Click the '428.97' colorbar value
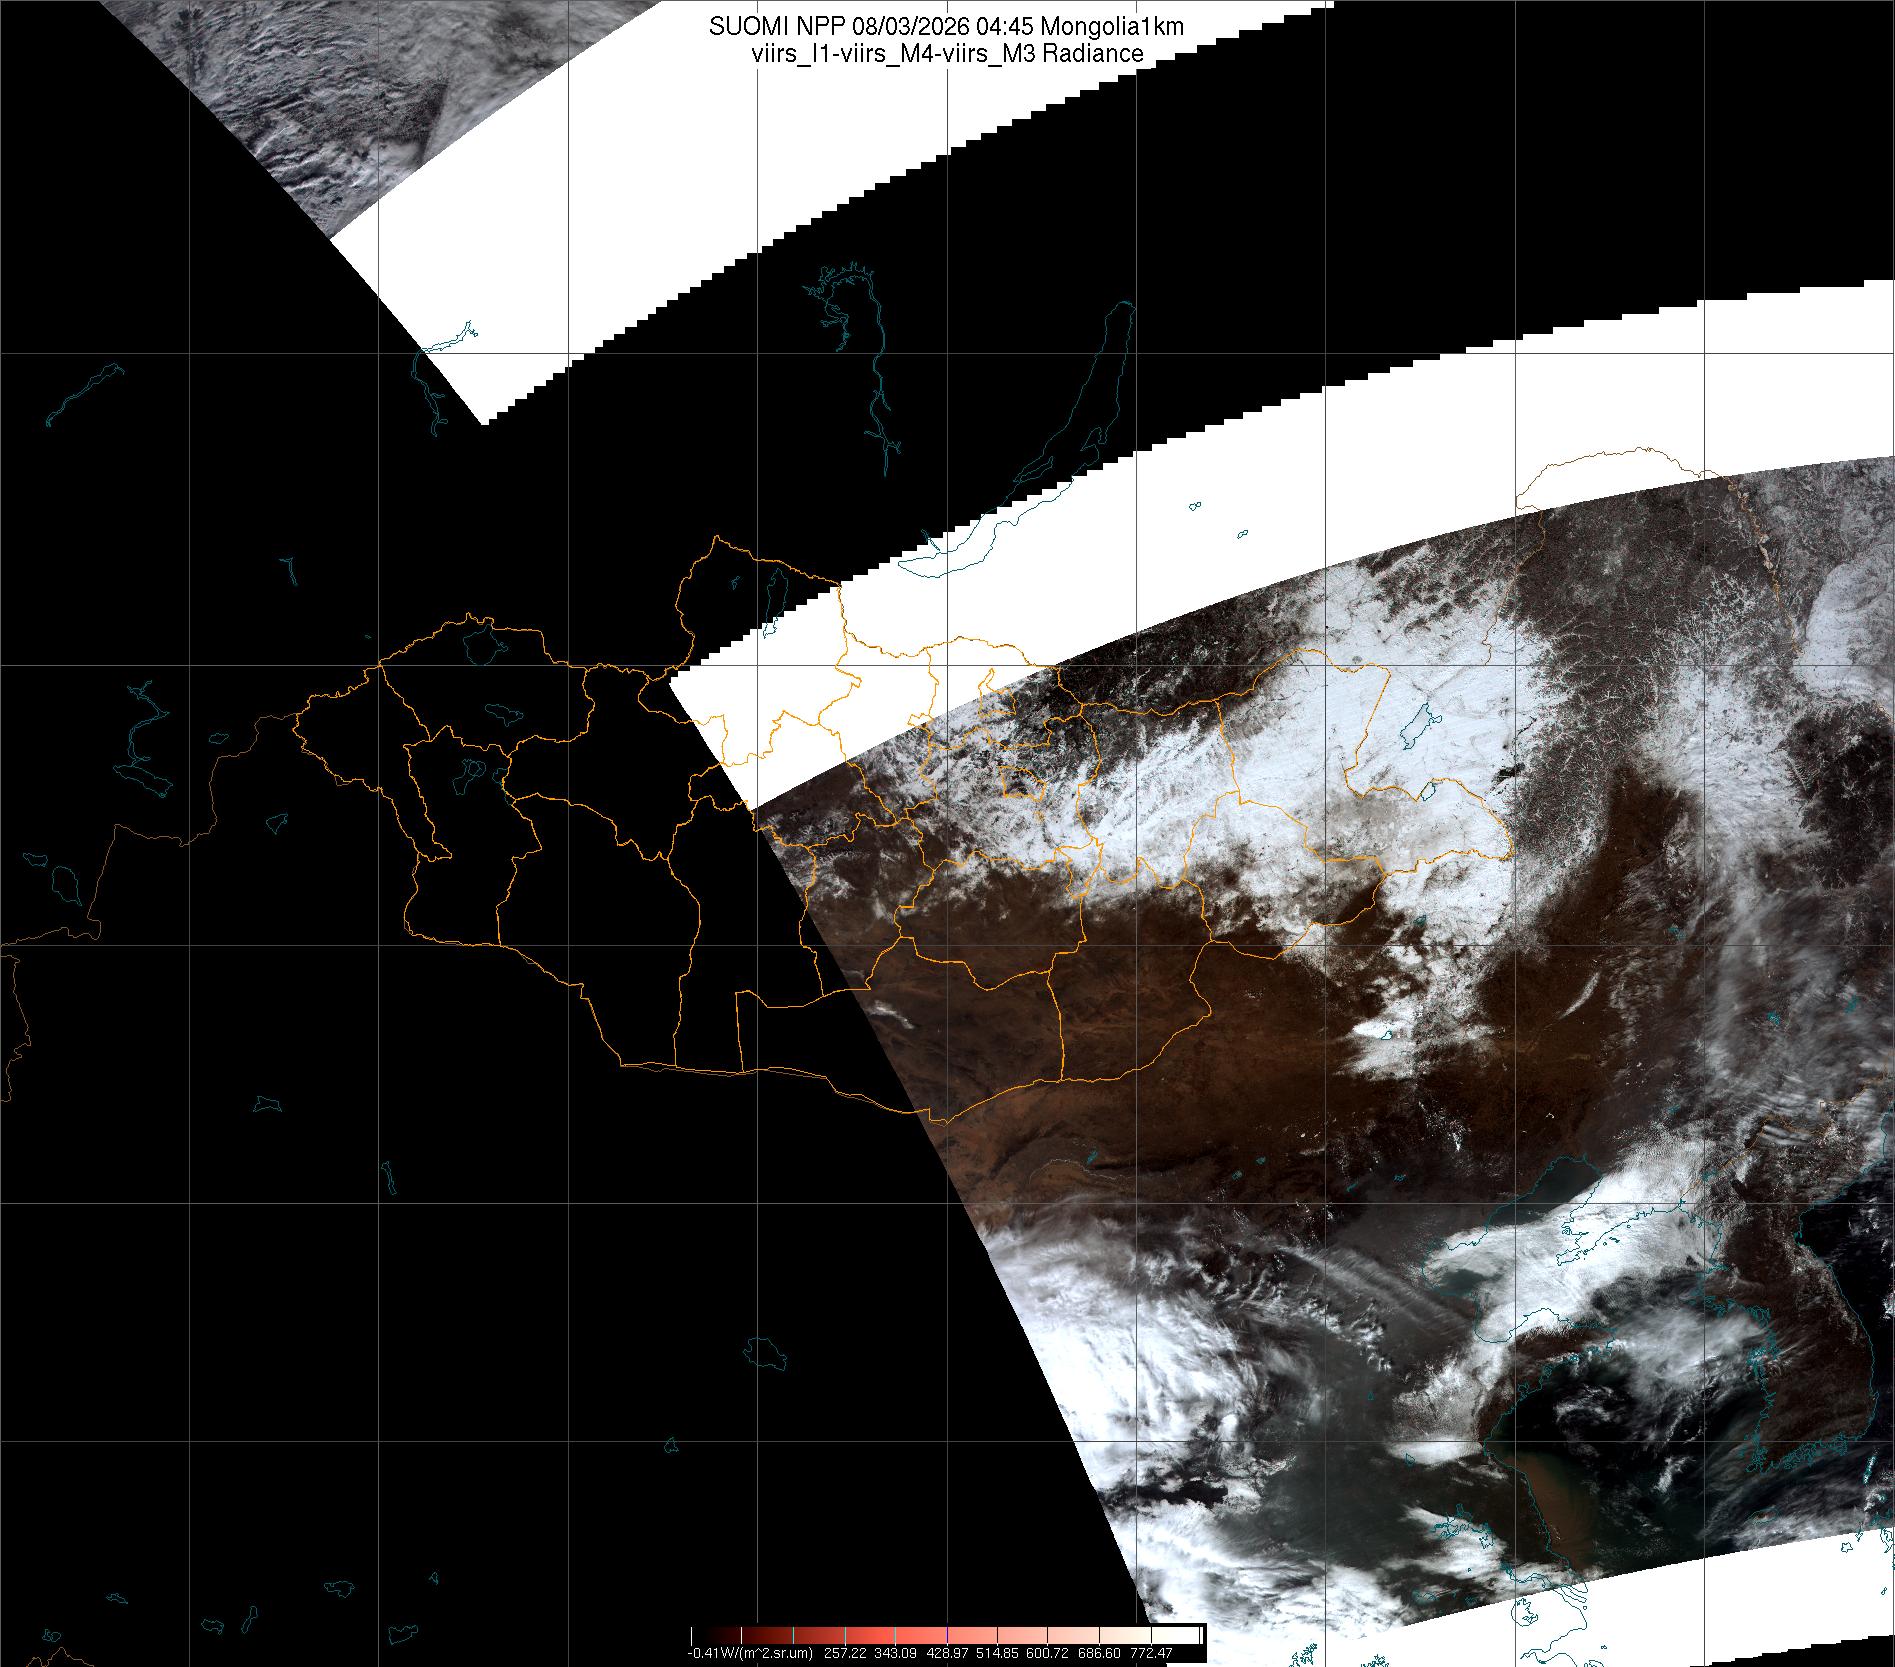 [x=946, y=1653]
